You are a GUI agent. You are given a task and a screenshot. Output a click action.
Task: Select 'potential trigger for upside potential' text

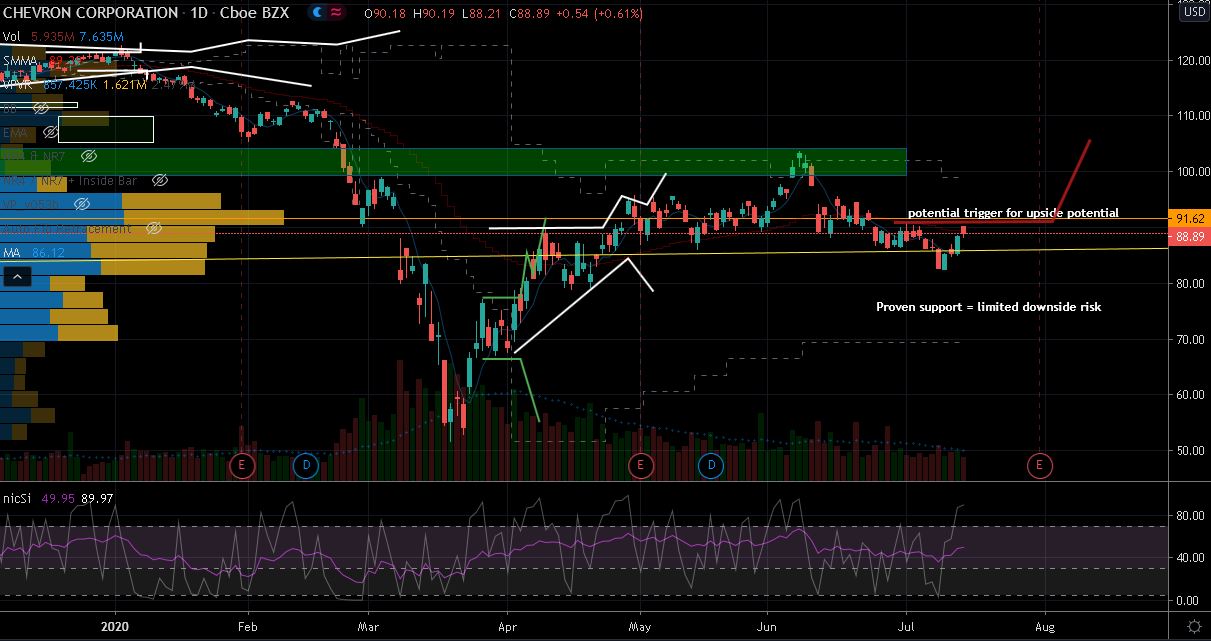(x=1013, y=213)
